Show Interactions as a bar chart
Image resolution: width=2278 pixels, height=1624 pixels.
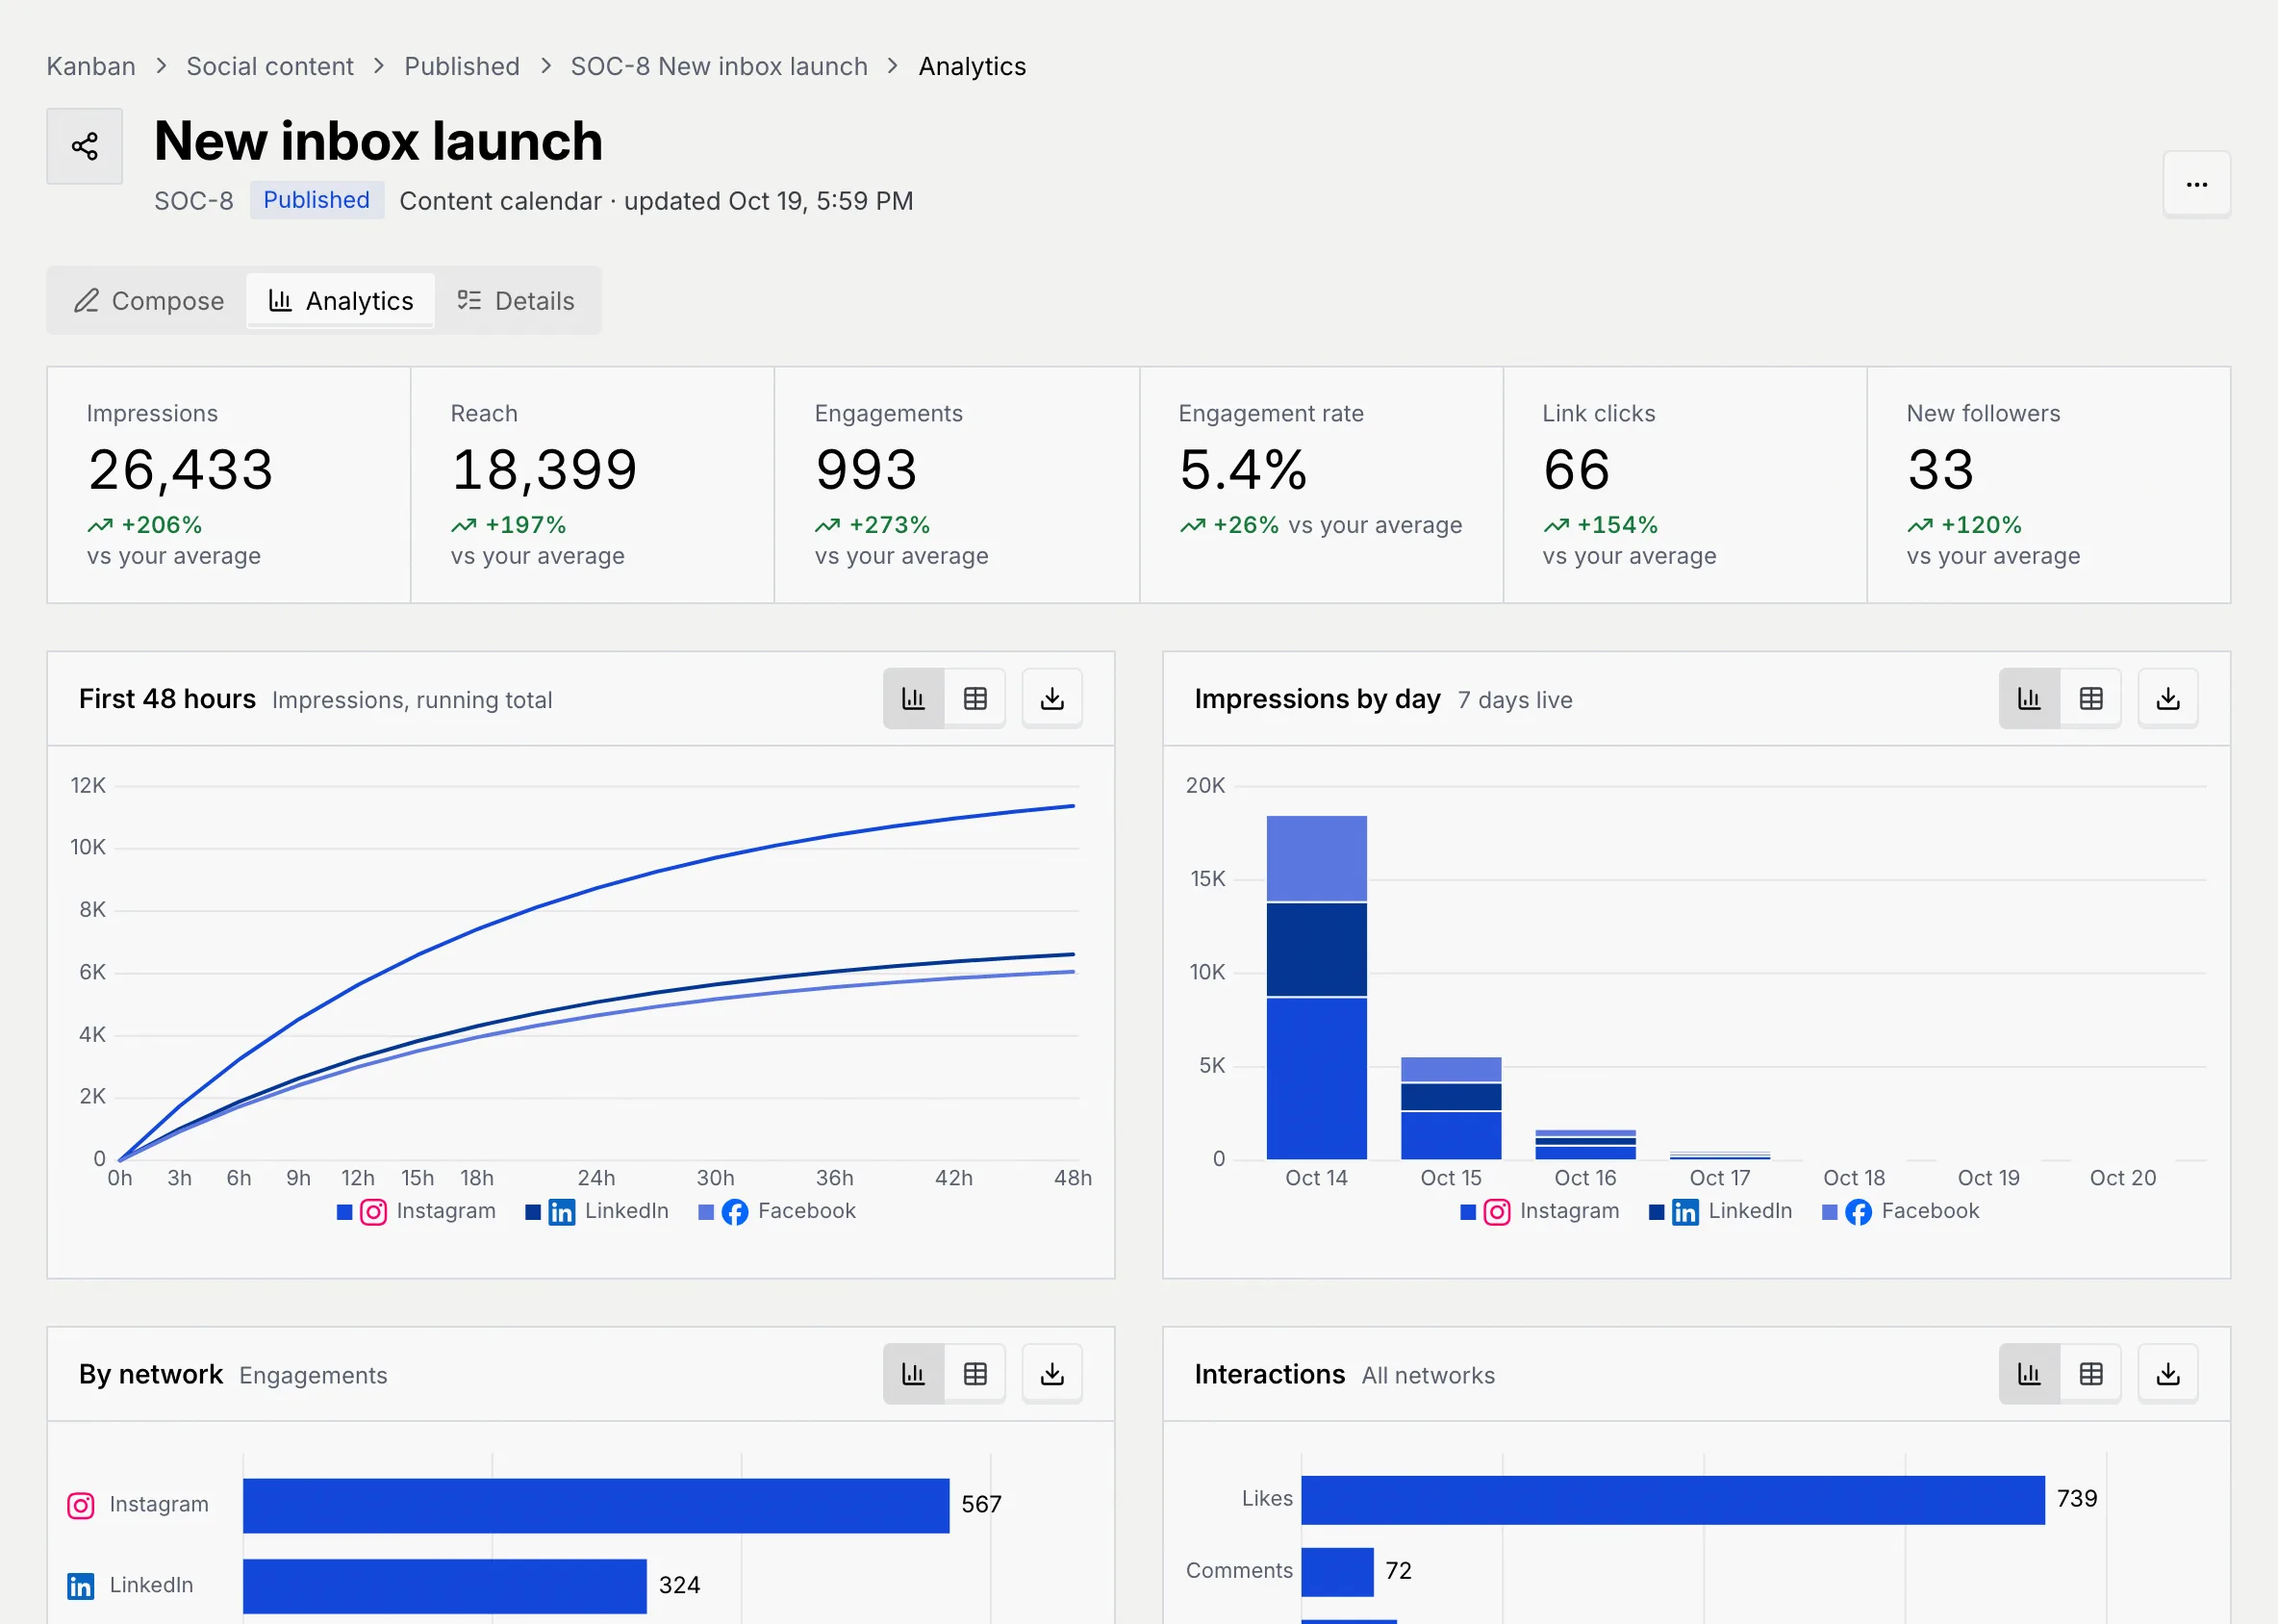pos(2029,1374)
